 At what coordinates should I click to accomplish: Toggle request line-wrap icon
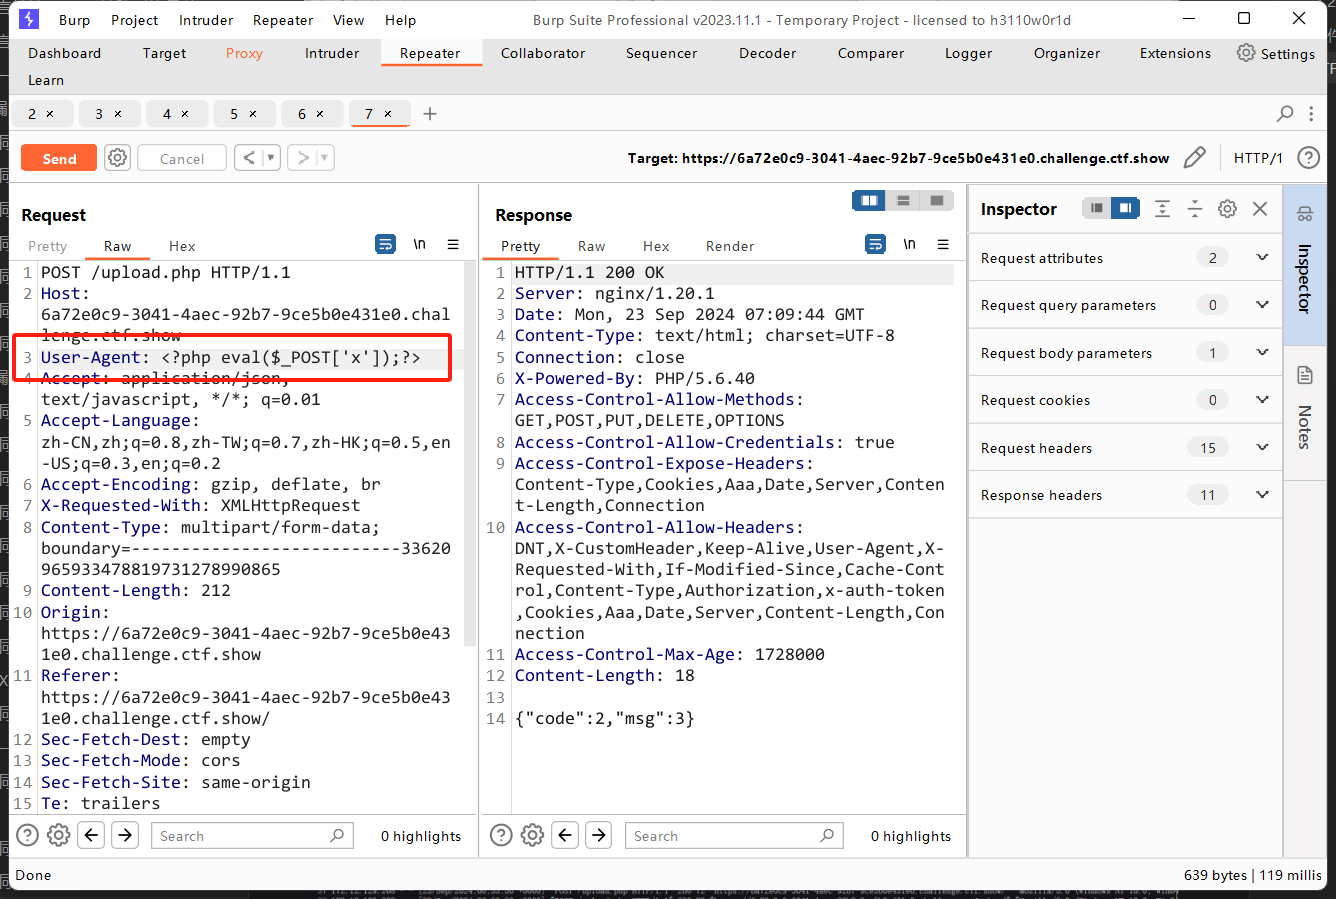[385, 244]
